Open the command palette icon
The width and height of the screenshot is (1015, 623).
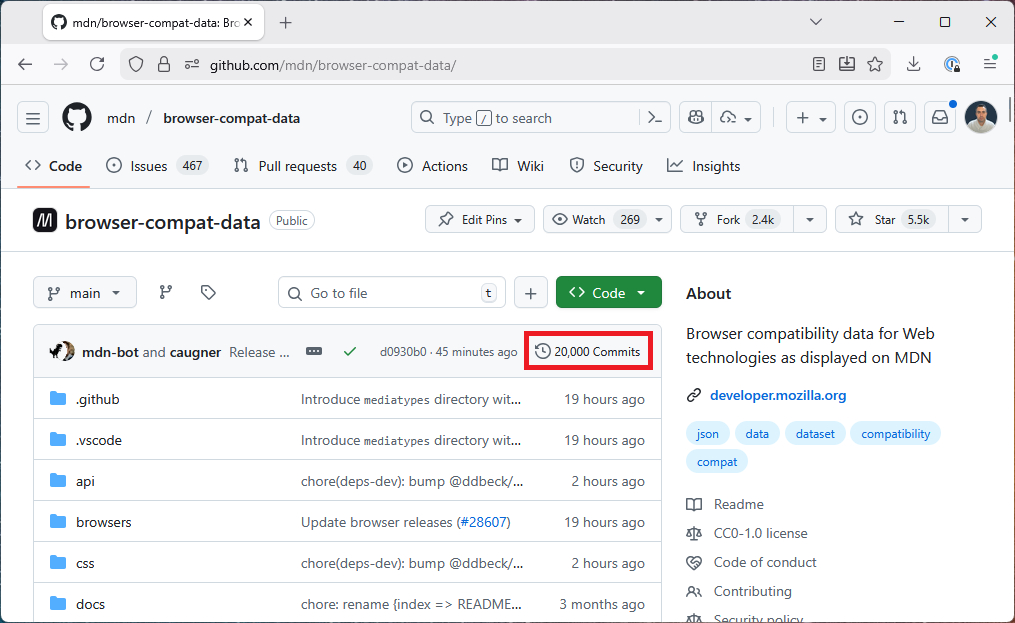coord(655,118)
